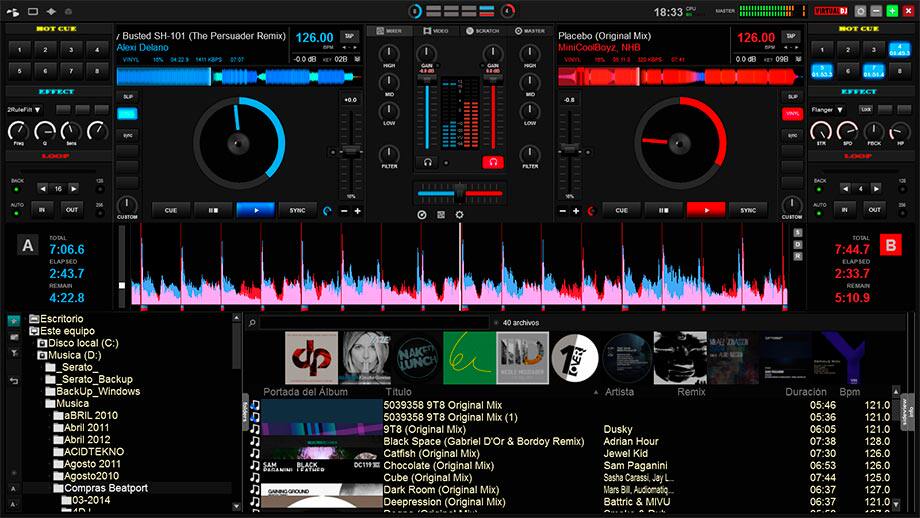Screen dimensions: 920x518
Task: Sort tracks by Artista column header
Action: click(619, 392)
